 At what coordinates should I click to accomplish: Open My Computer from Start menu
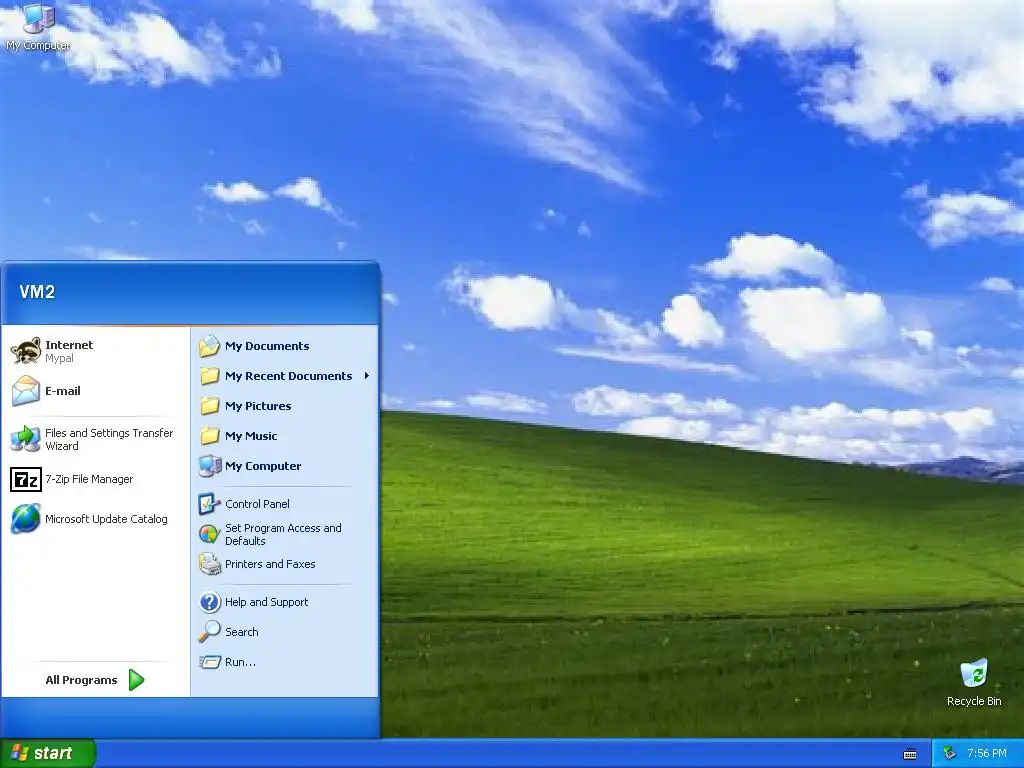tap(285, 466)
